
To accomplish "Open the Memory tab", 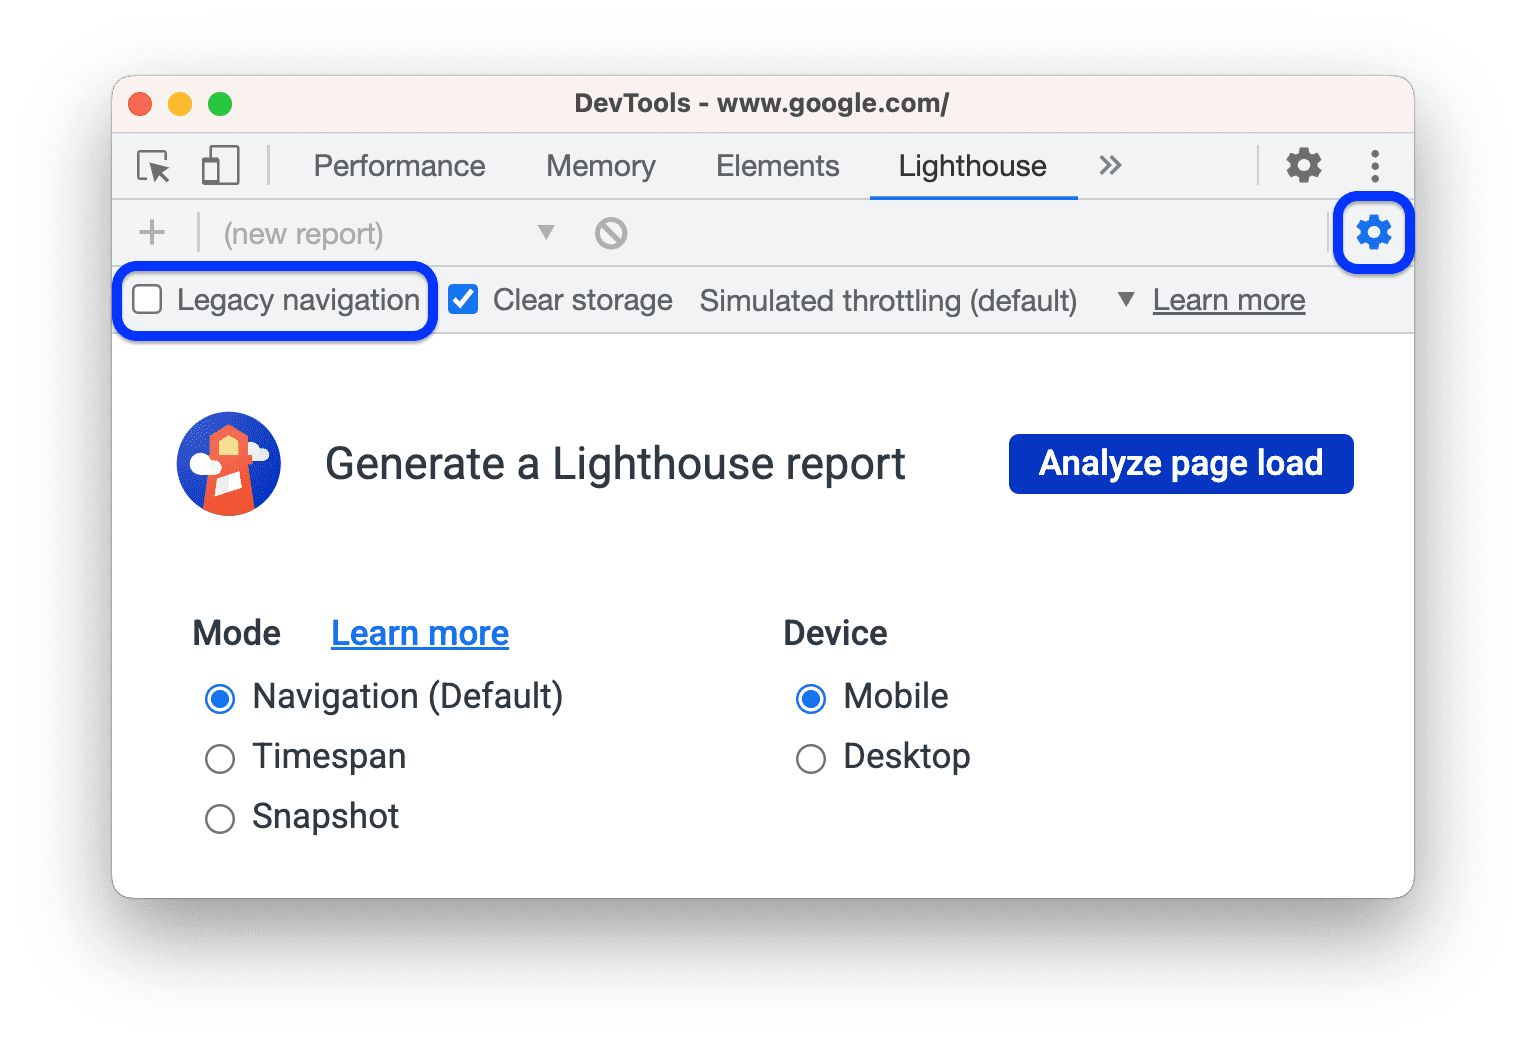I will pos(600,166).
